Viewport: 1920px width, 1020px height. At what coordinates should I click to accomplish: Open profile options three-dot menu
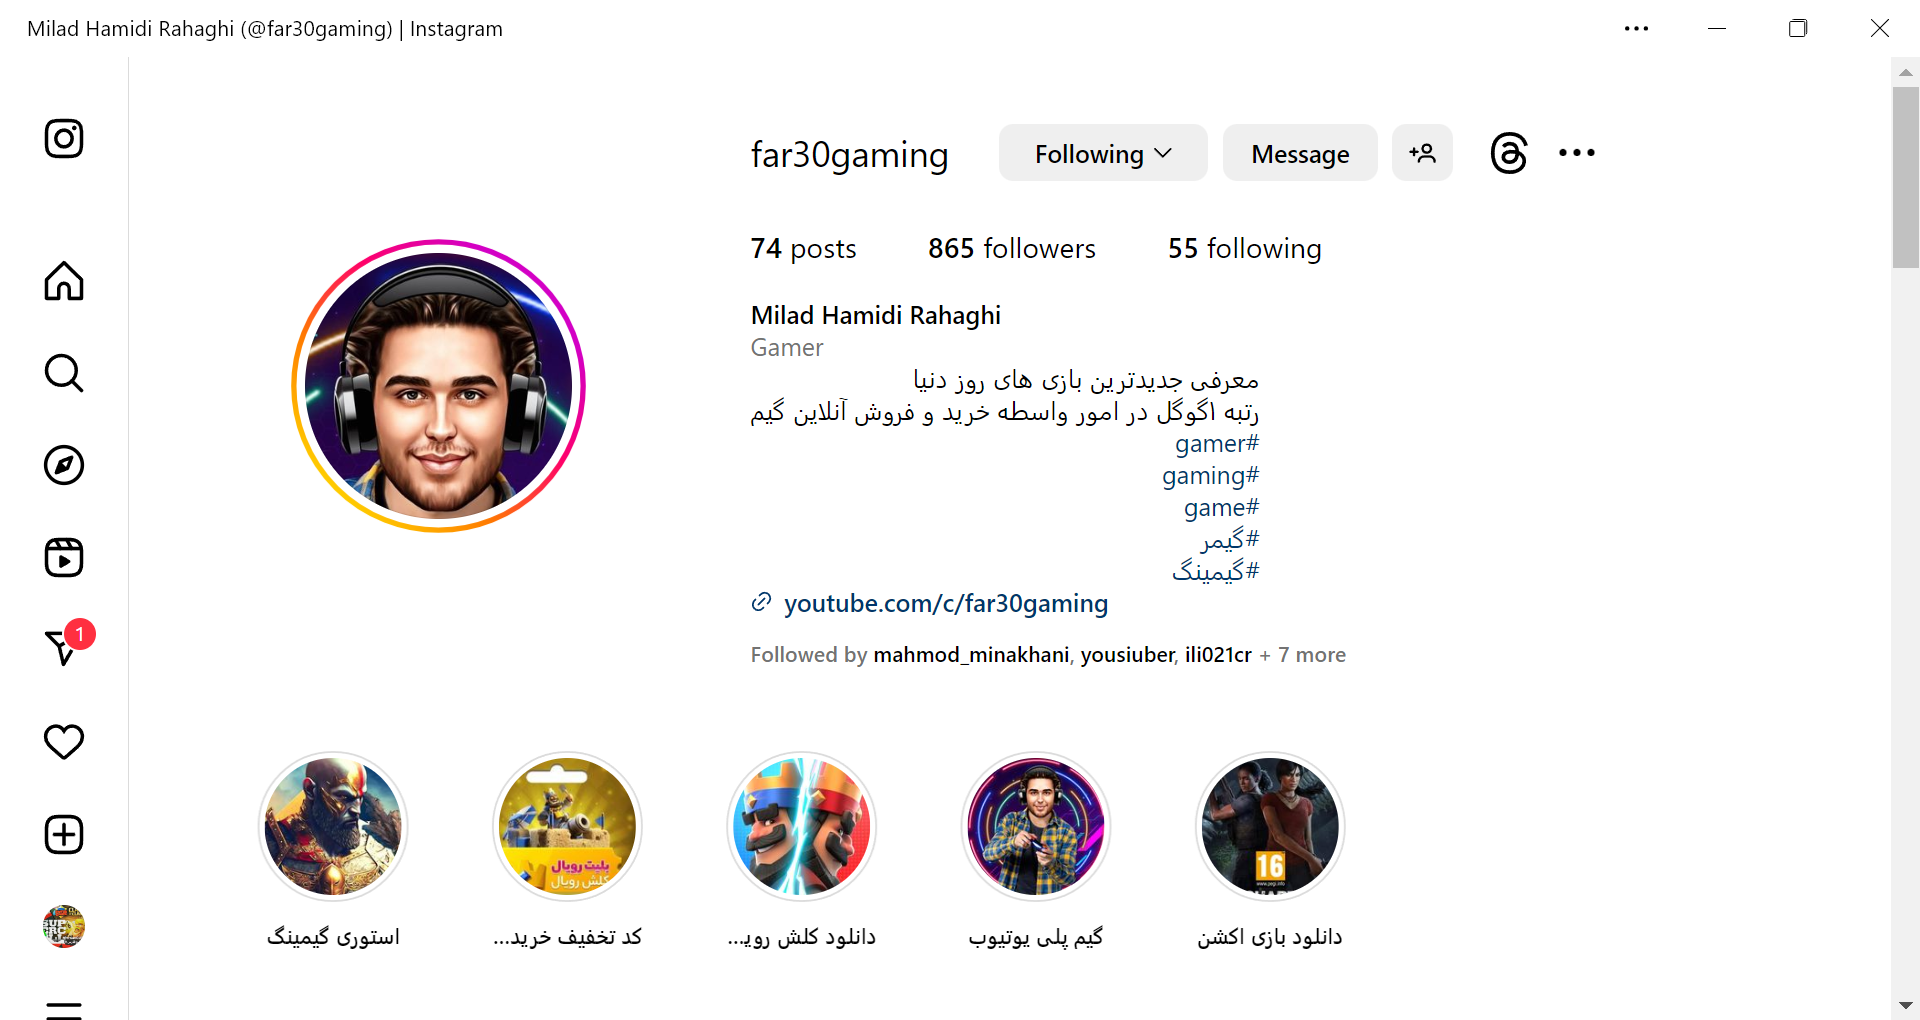(1576, 153)
